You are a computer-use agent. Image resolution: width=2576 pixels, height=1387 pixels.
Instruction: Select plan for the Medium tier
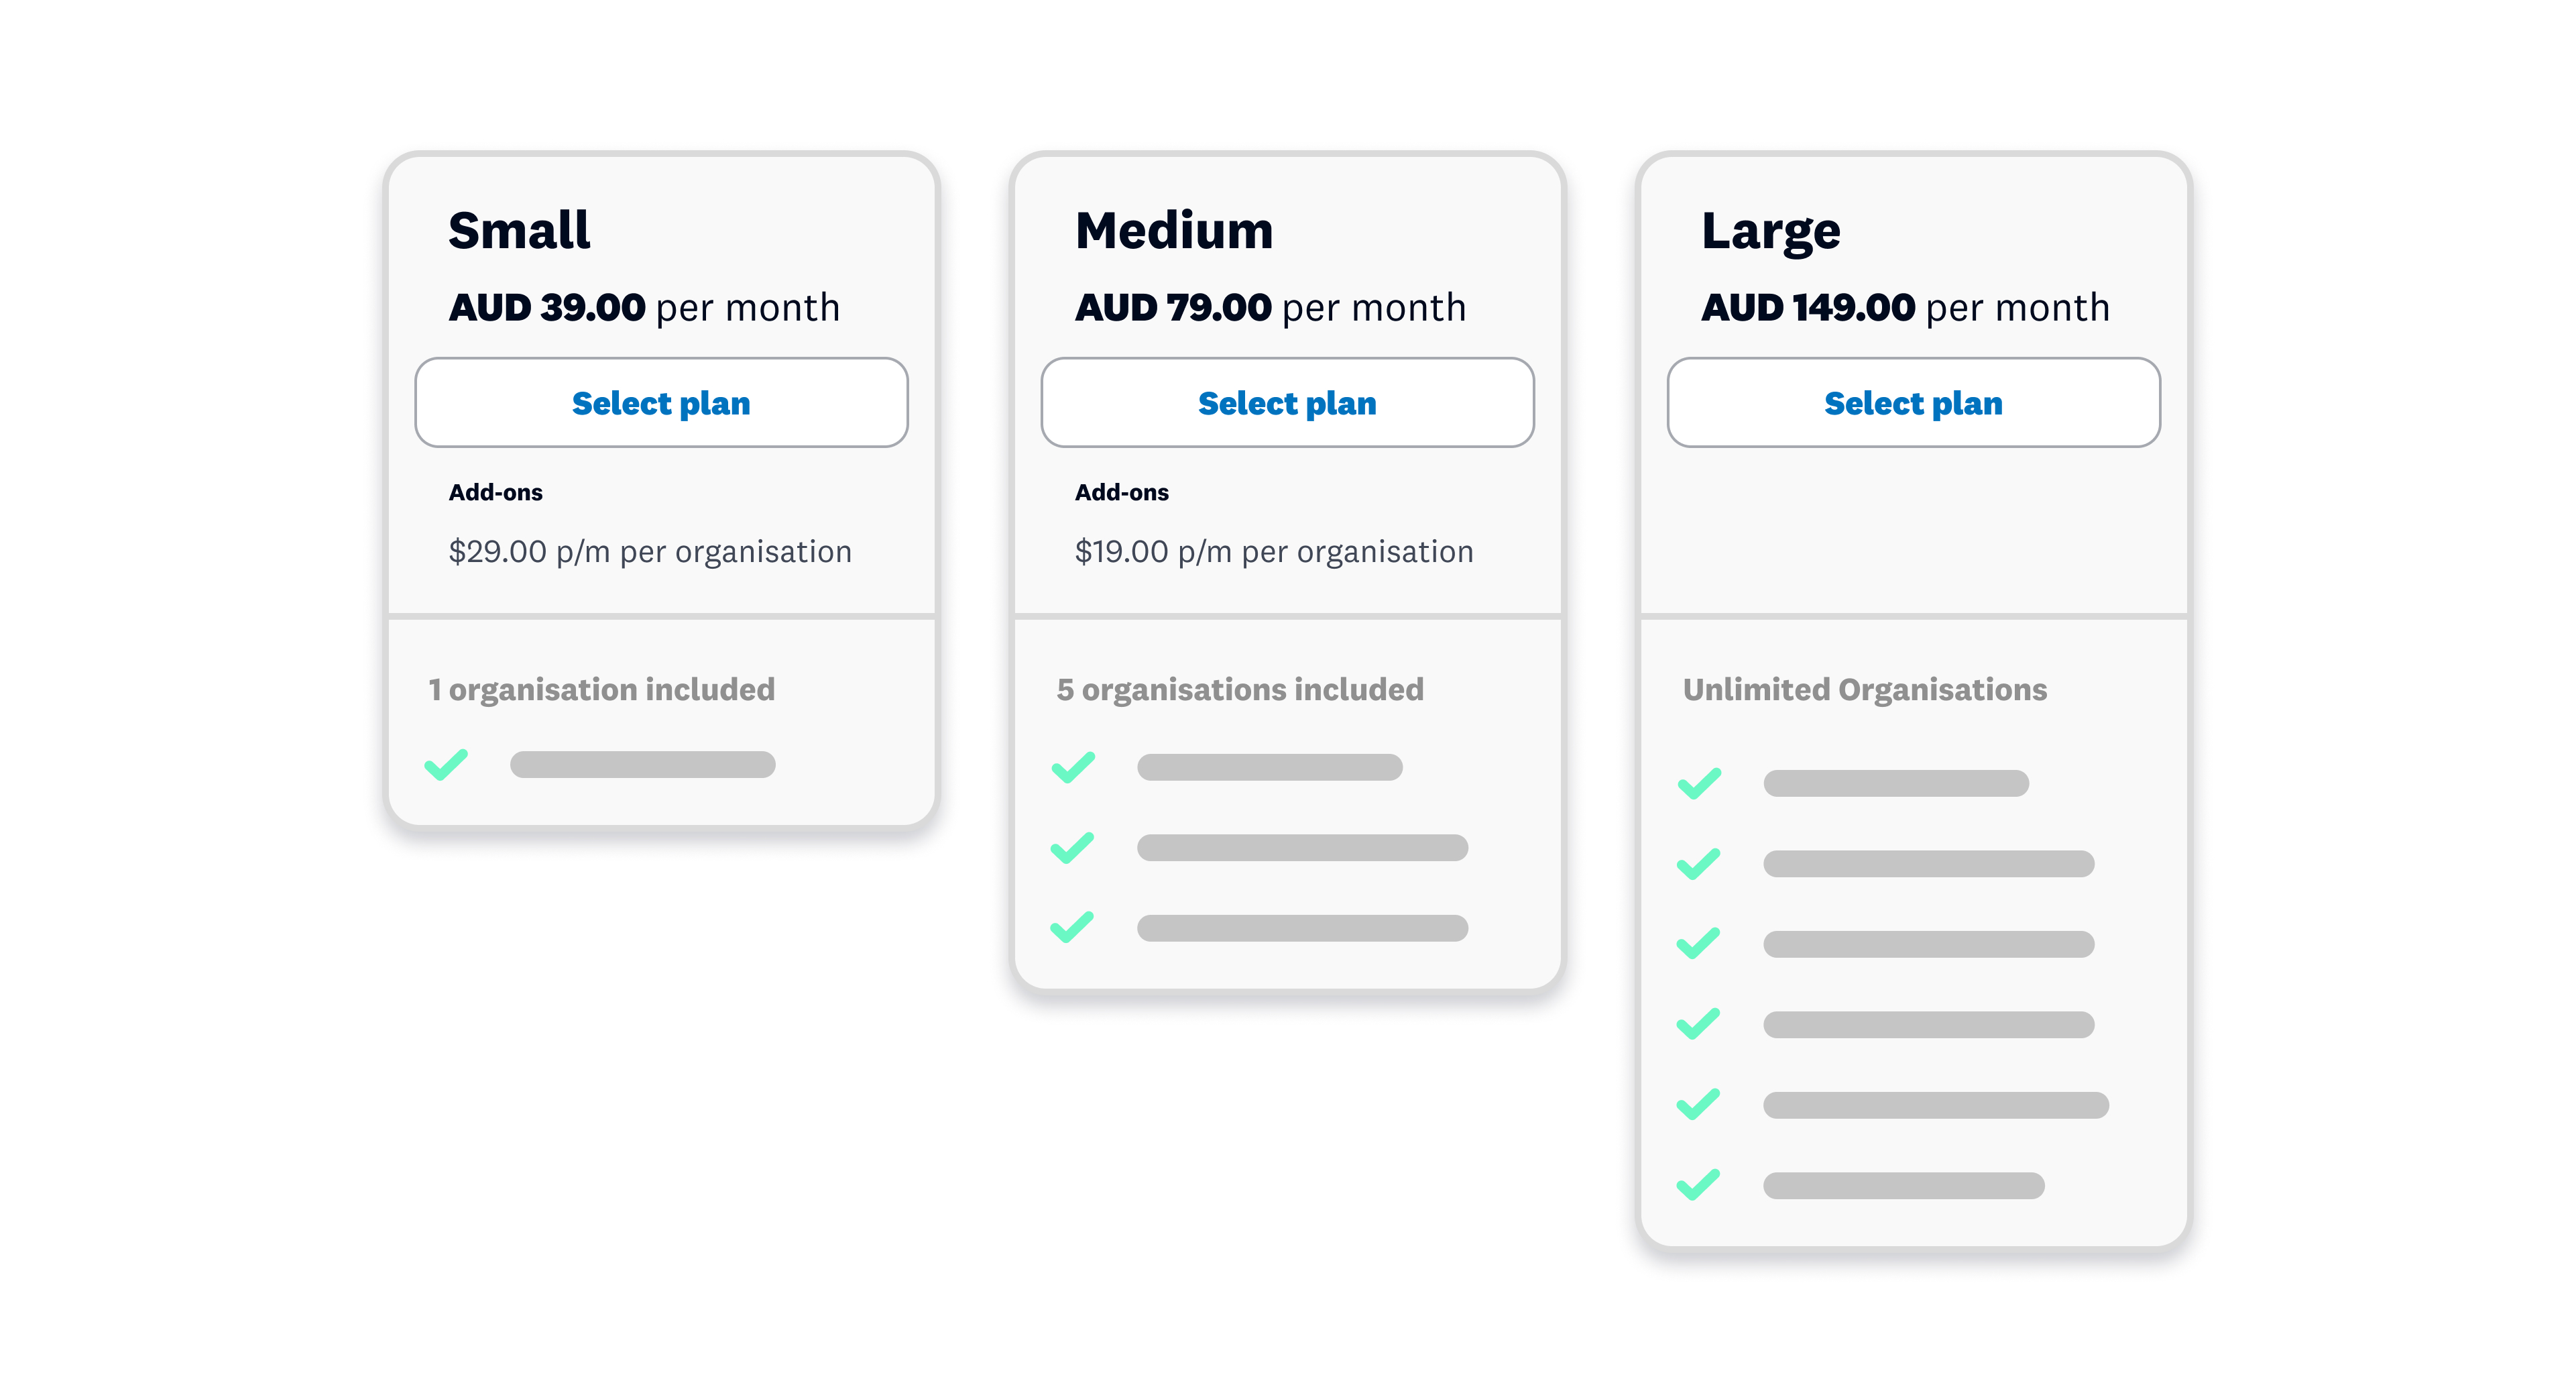pyautogui.click(x=1287, y=402)
